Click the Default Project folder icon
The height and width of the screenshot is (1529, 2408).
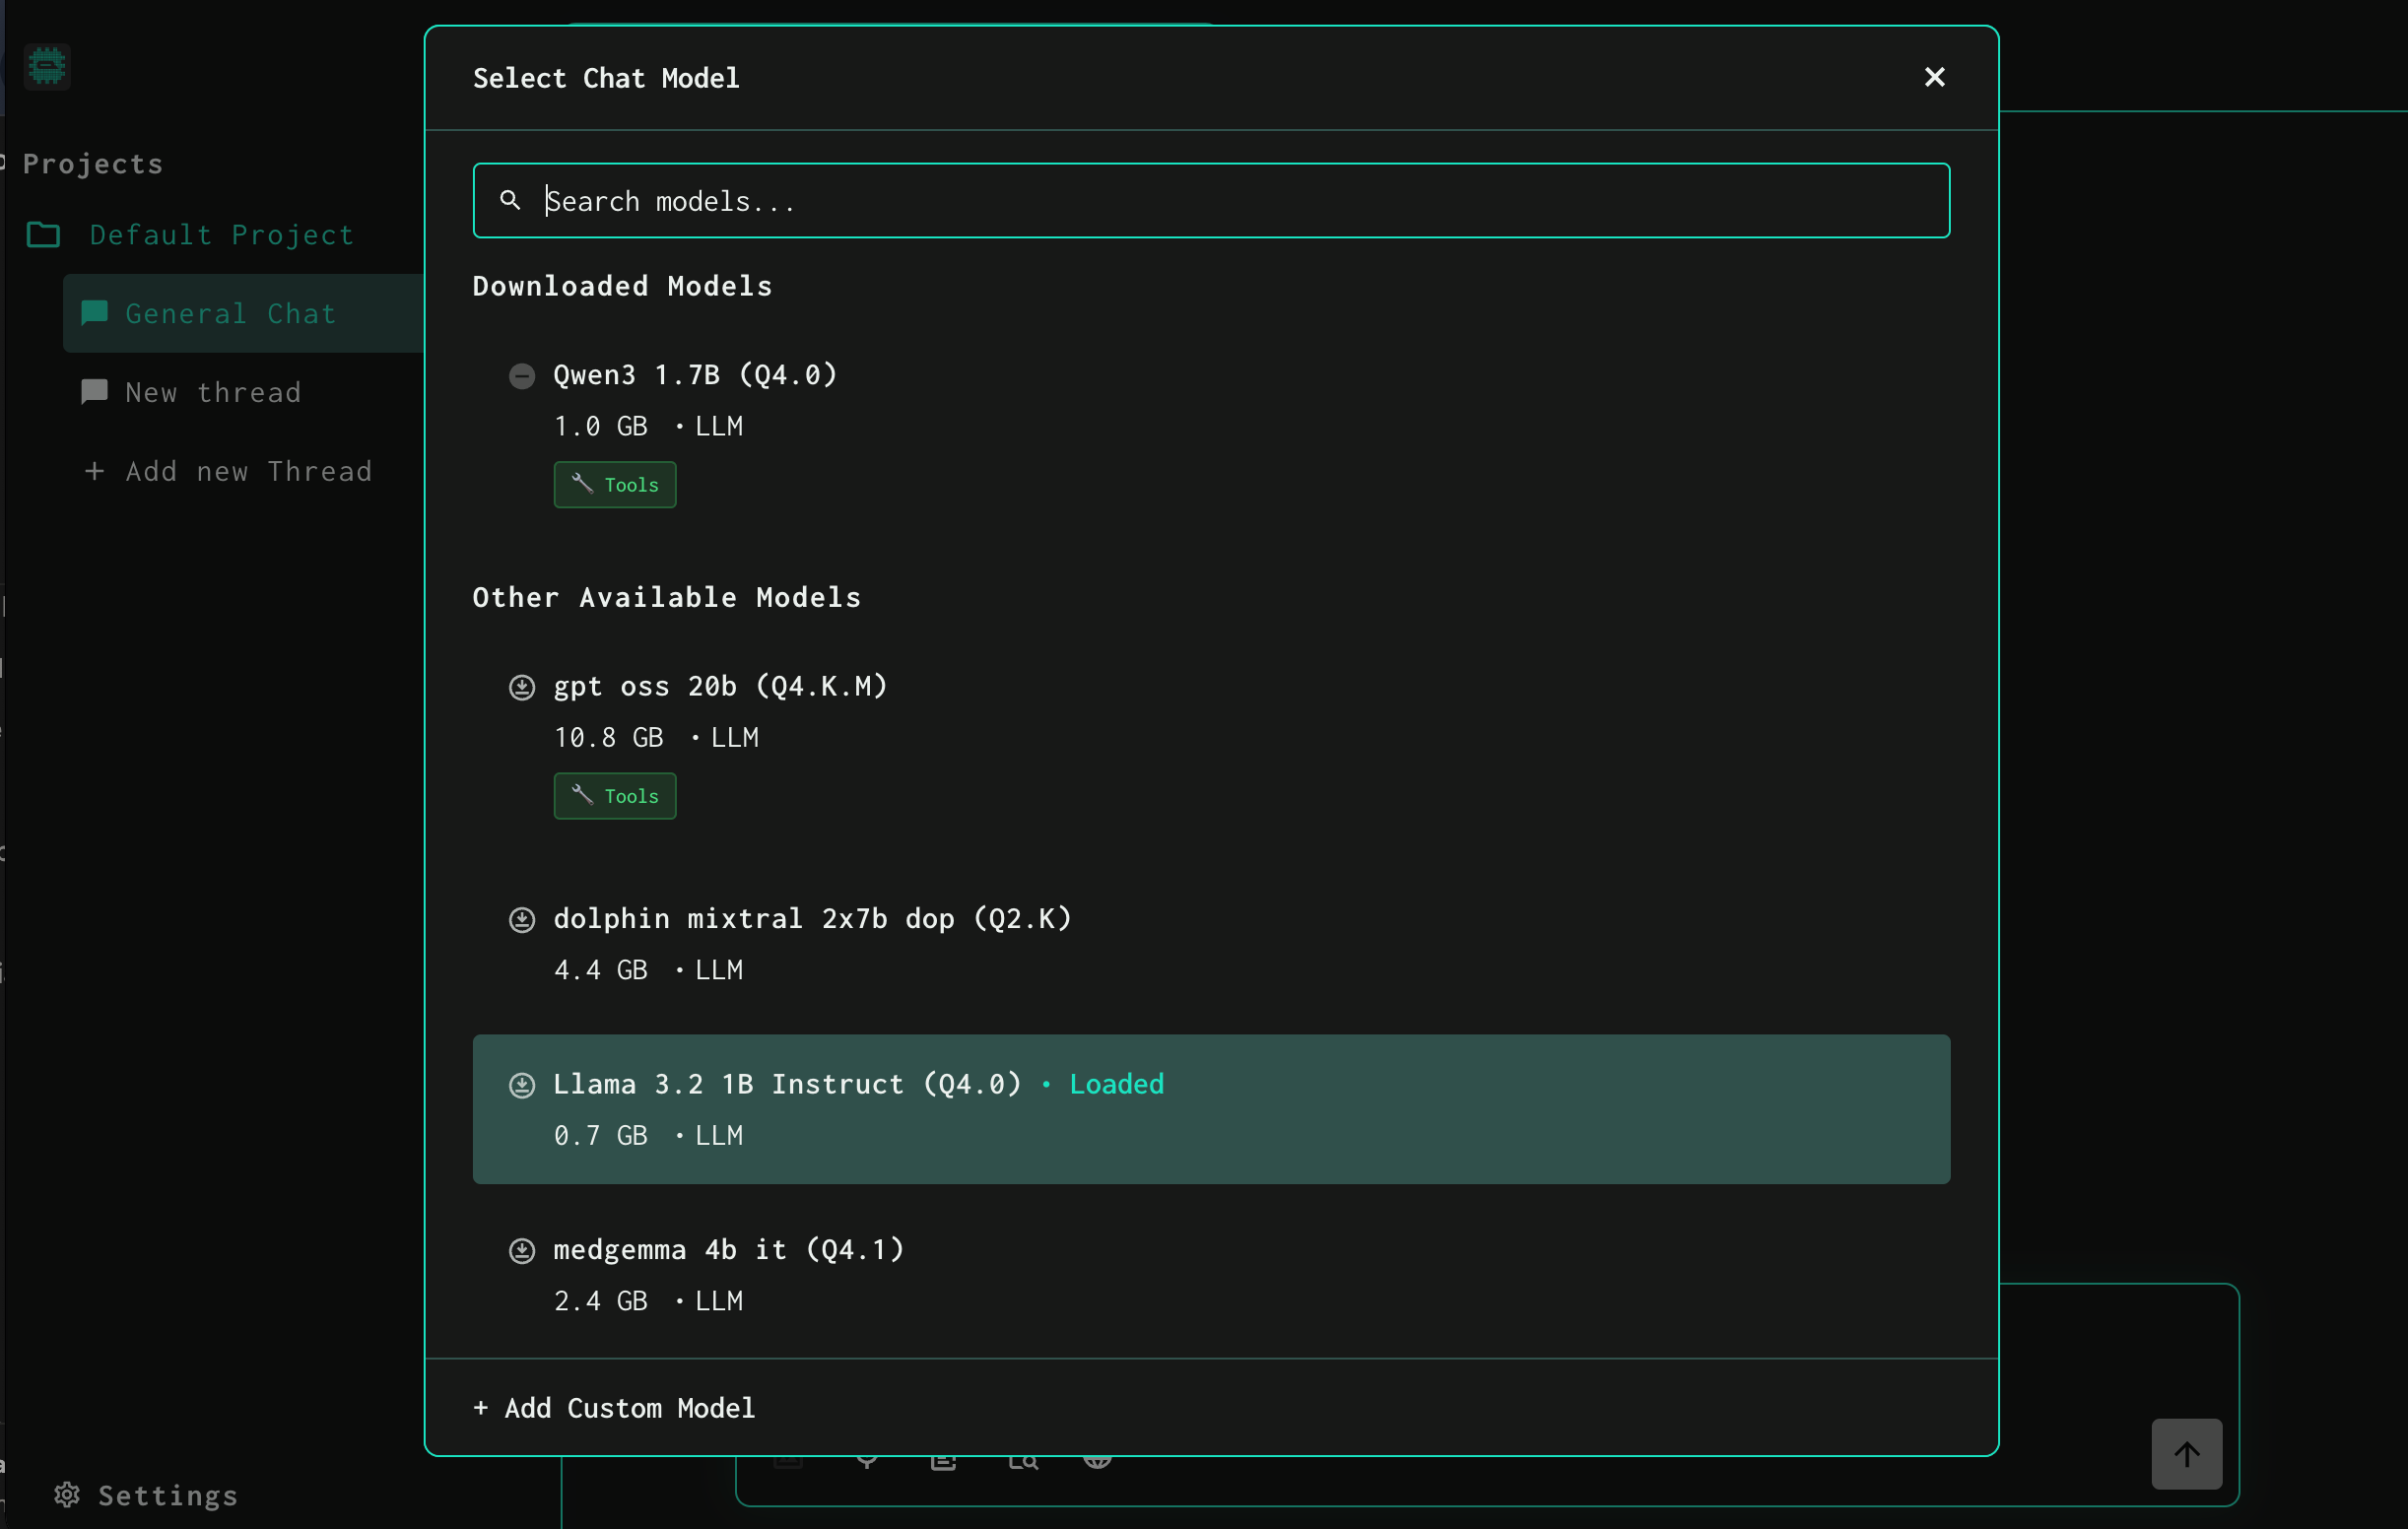point(43,235)
